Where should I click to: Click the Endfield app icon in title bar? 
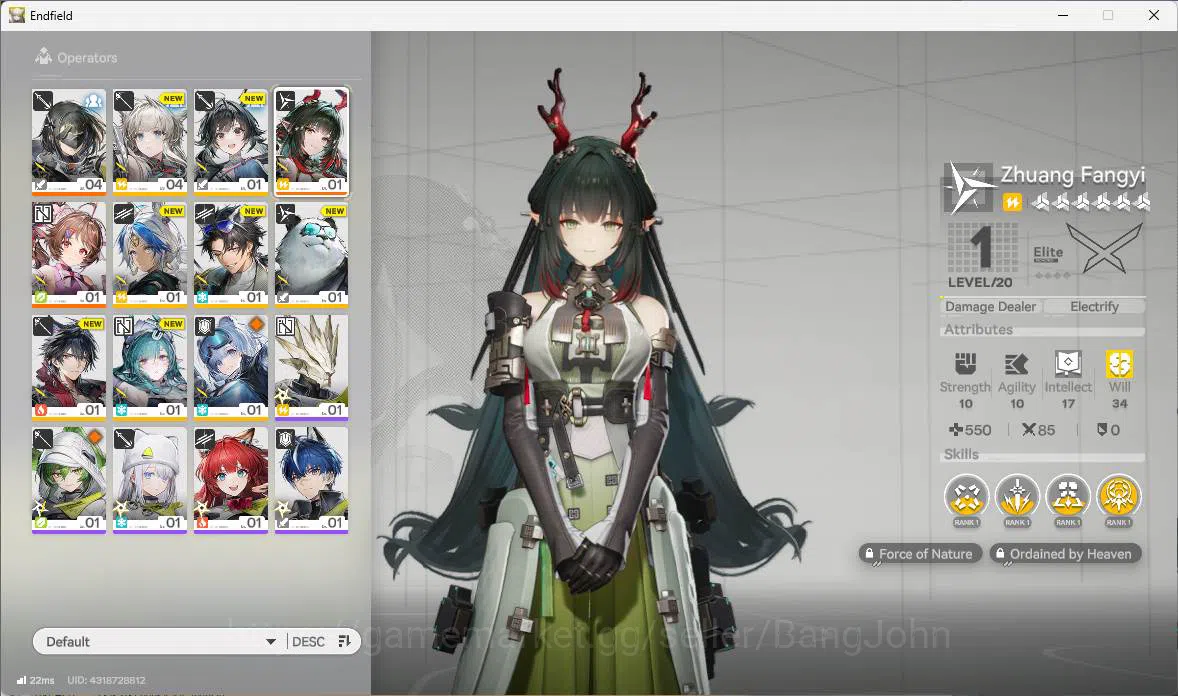pyautogui.click(x=17, y=15)
